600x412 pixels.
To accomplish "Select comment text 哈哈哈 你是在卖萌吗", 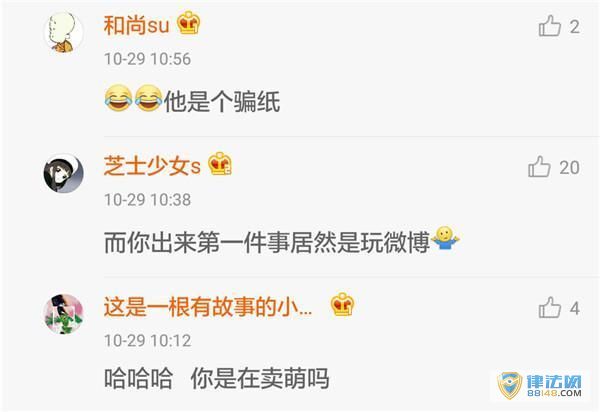I will coord(217,378).
